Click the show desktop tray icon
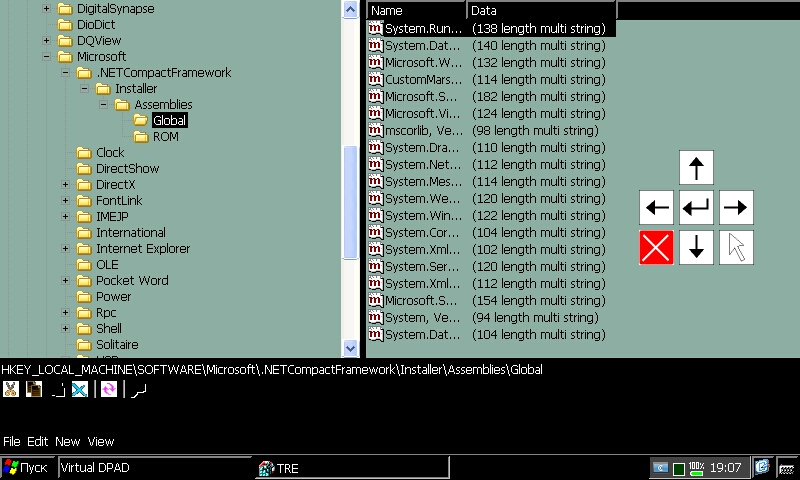Image resolution: width=800 pixels, height=480 pixels. 762,467
